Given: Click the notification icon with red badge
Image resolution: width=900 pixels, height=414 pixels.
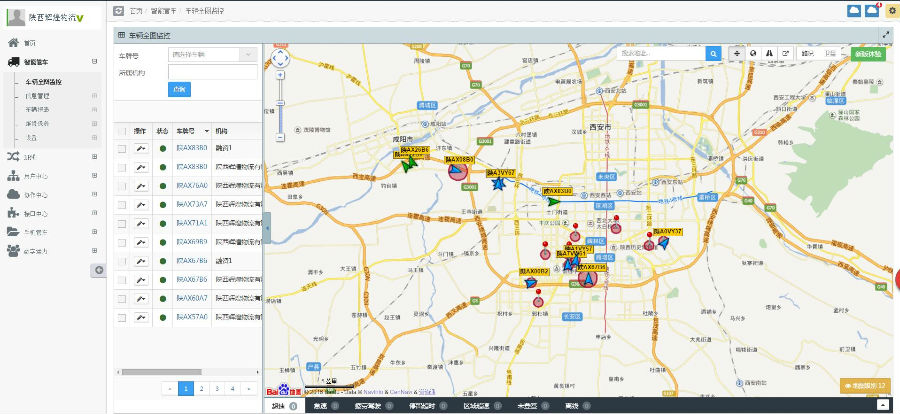Looking at the screenshot, I should 872,10.
